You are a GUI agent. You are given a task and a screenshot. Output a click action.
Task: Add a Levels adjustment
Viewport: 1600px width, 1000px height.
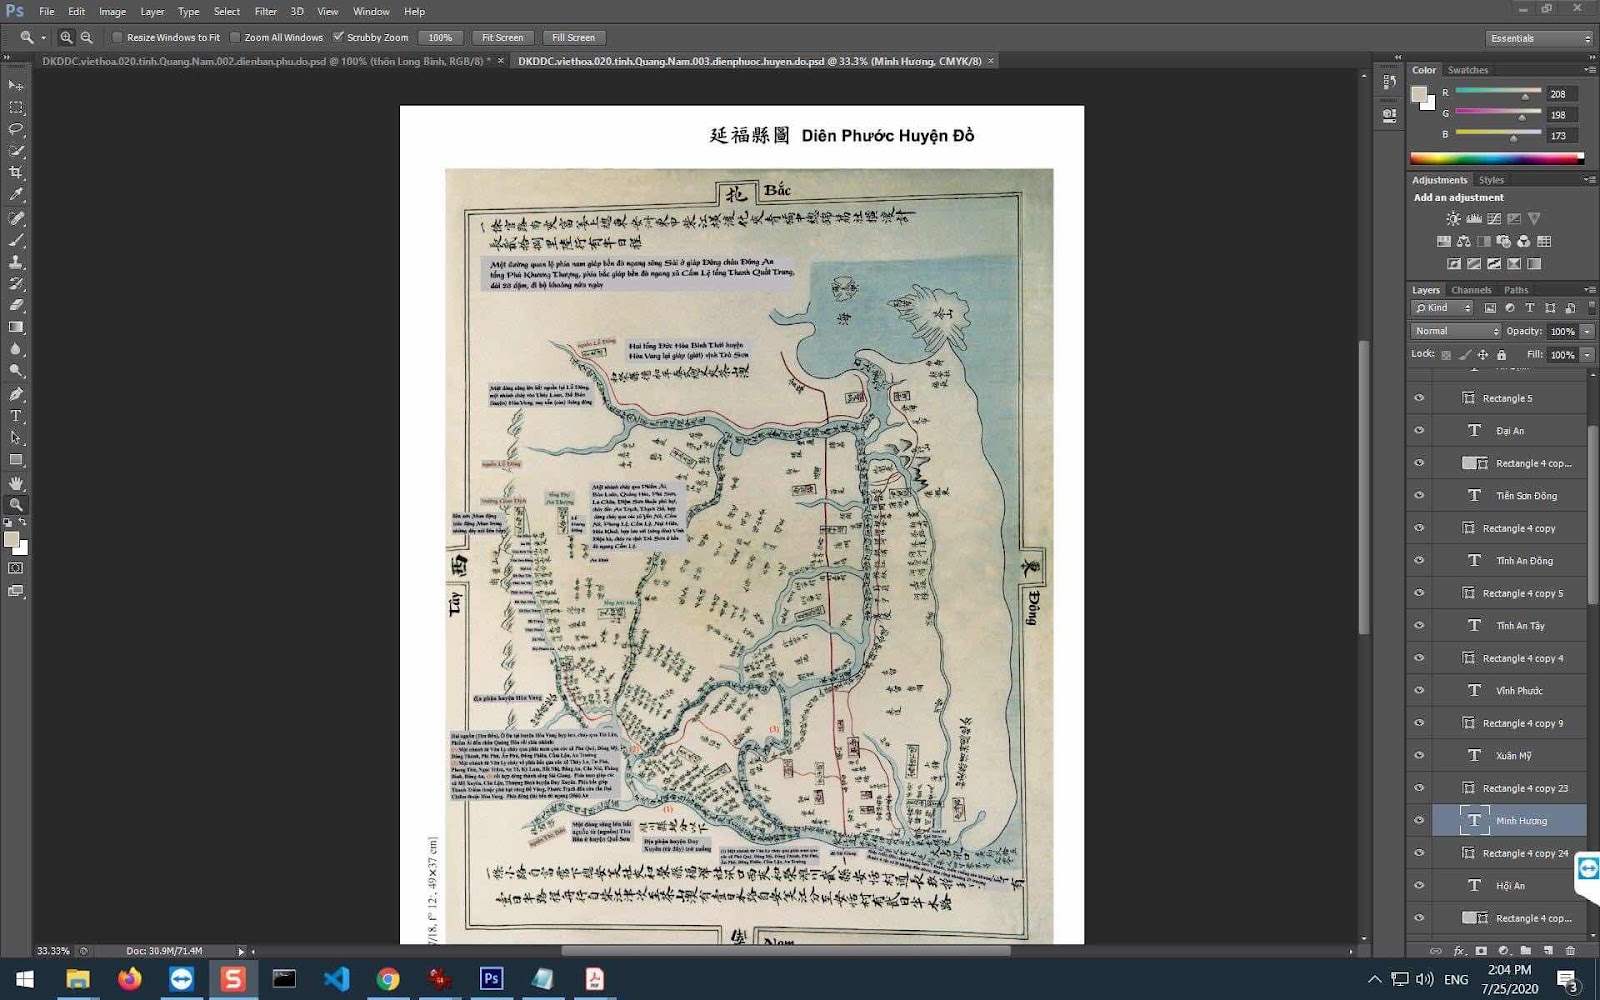[1473, 219]
